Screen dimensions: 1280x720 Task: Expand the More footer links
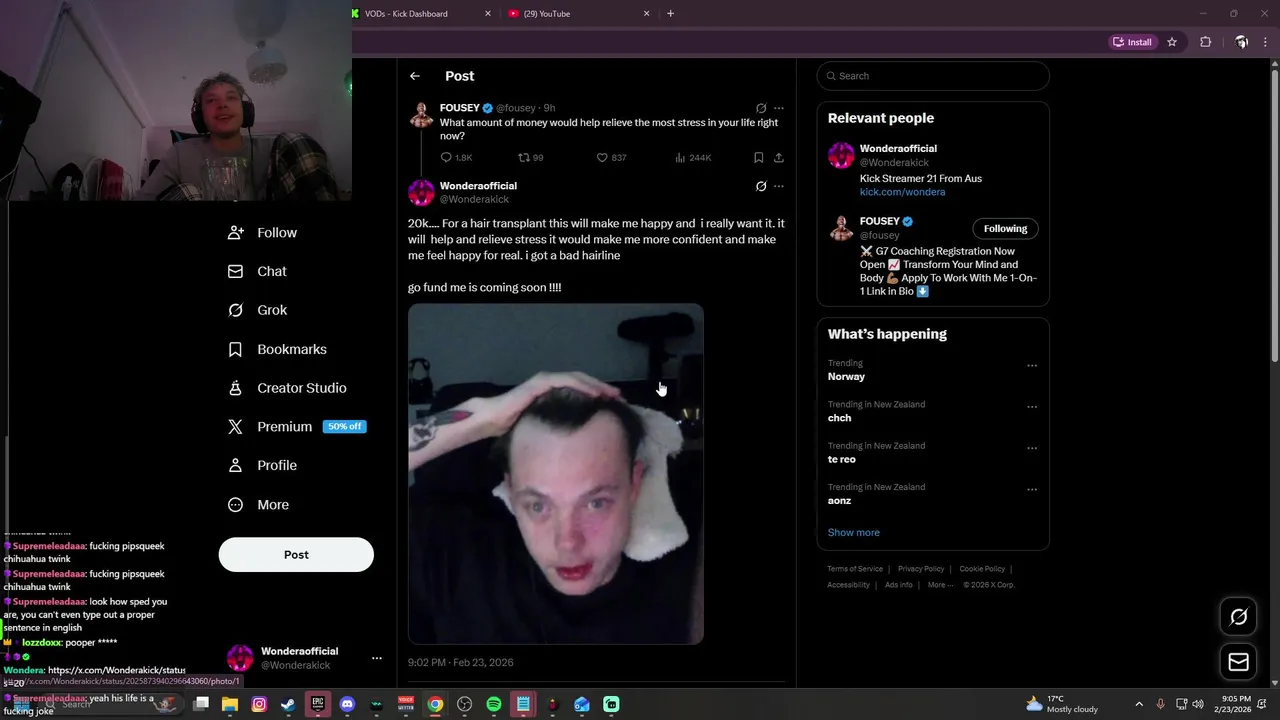pos(940,585)
